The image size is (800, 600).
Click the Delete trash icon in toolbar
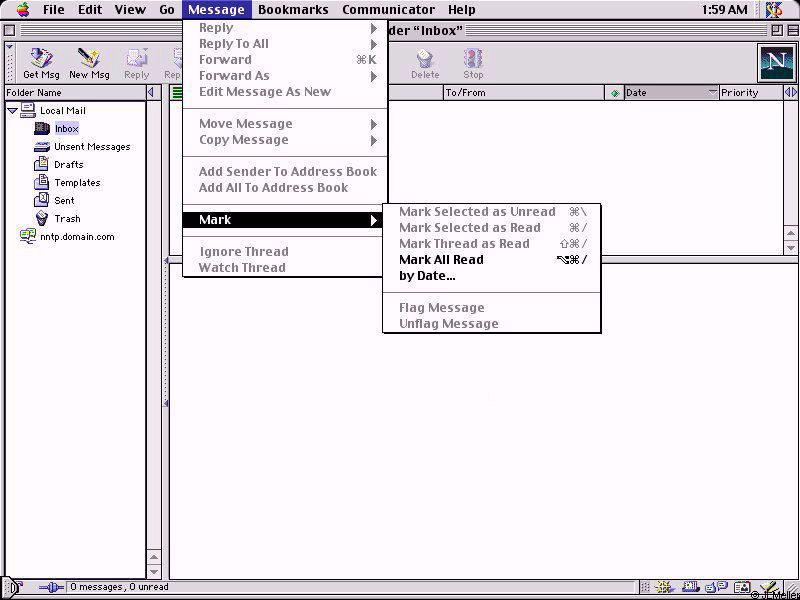[x=425, y=62]
